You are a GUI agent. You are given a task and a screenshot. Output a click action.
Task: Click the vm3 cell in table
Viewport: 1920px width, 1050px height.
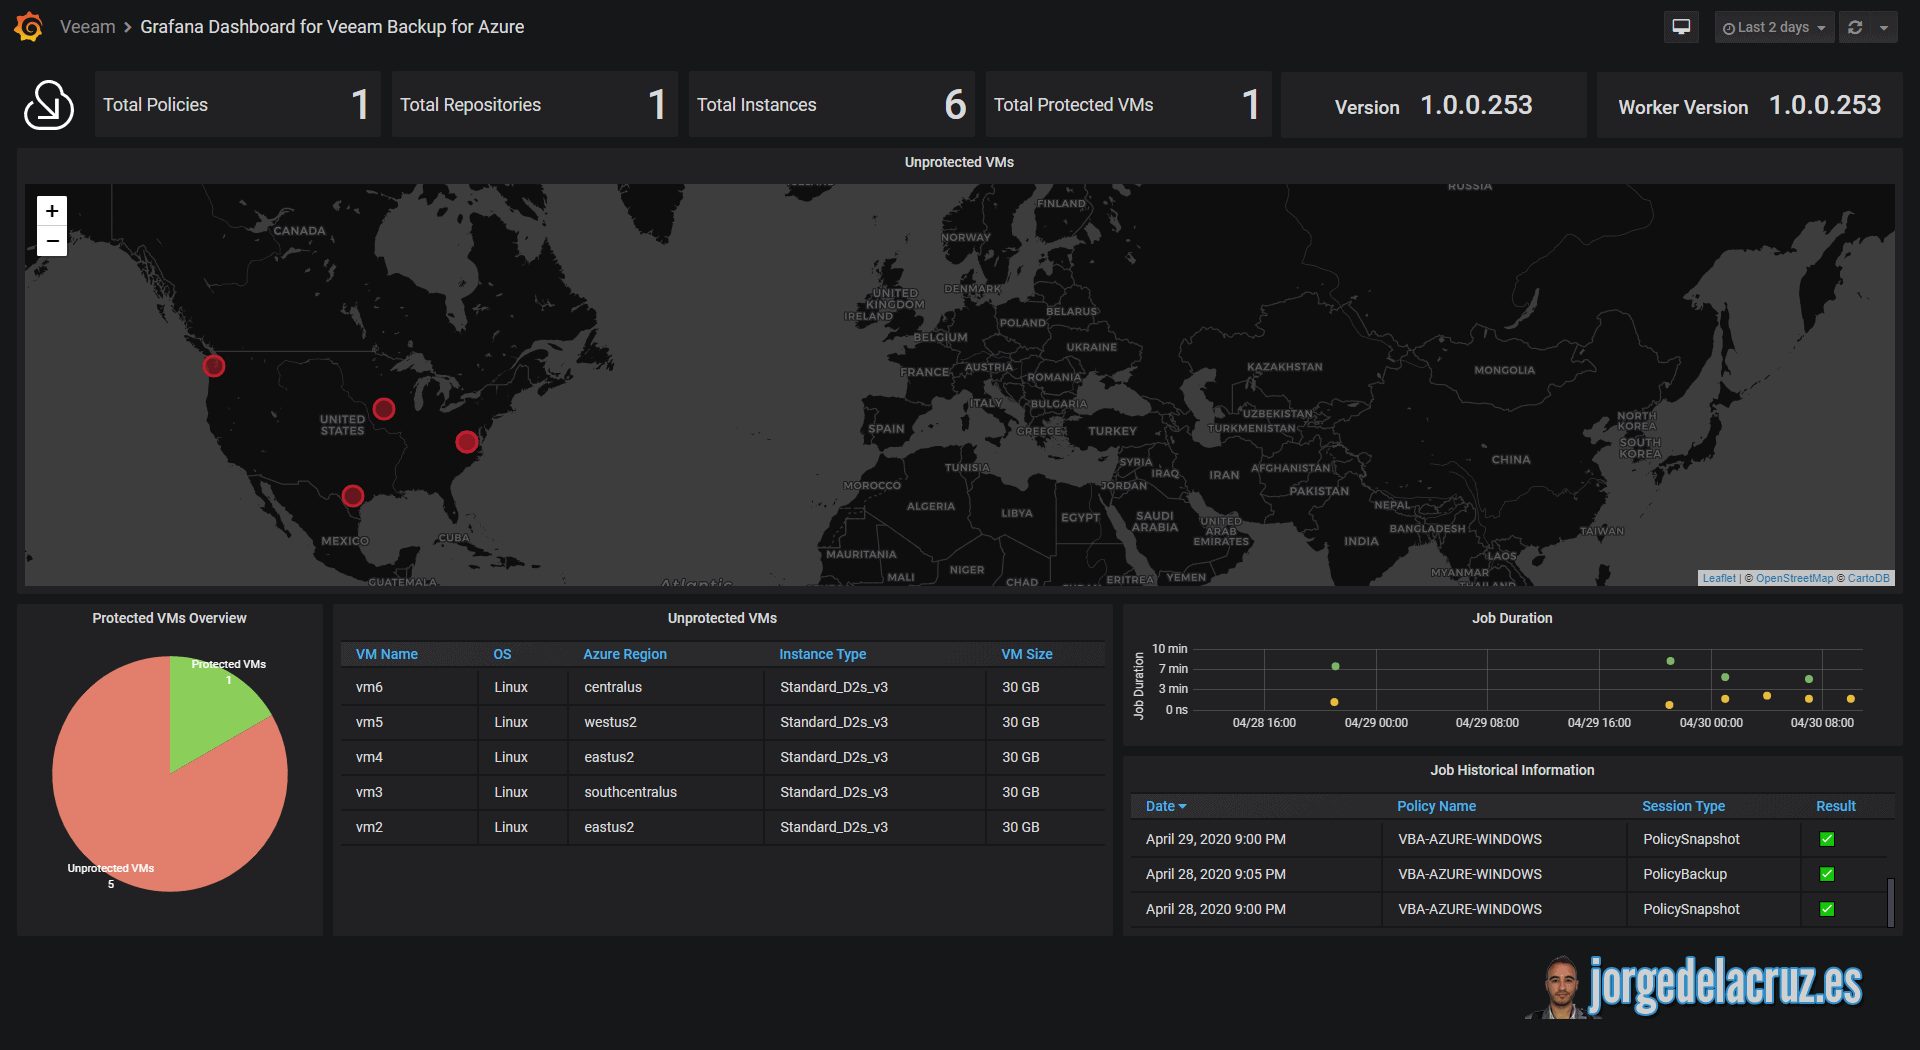(409, 792)
